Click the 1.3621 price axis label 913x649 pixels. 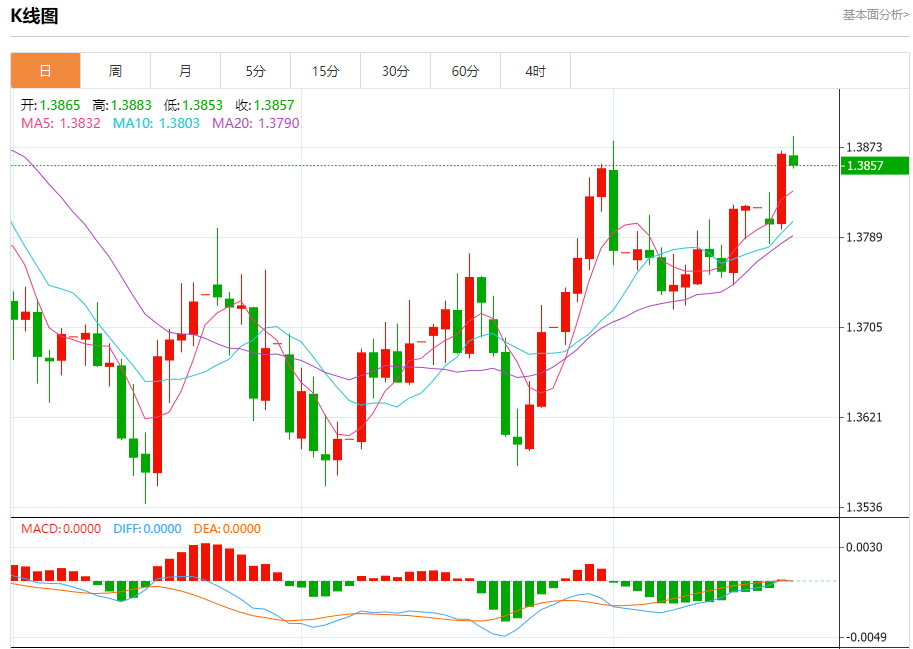864,417
